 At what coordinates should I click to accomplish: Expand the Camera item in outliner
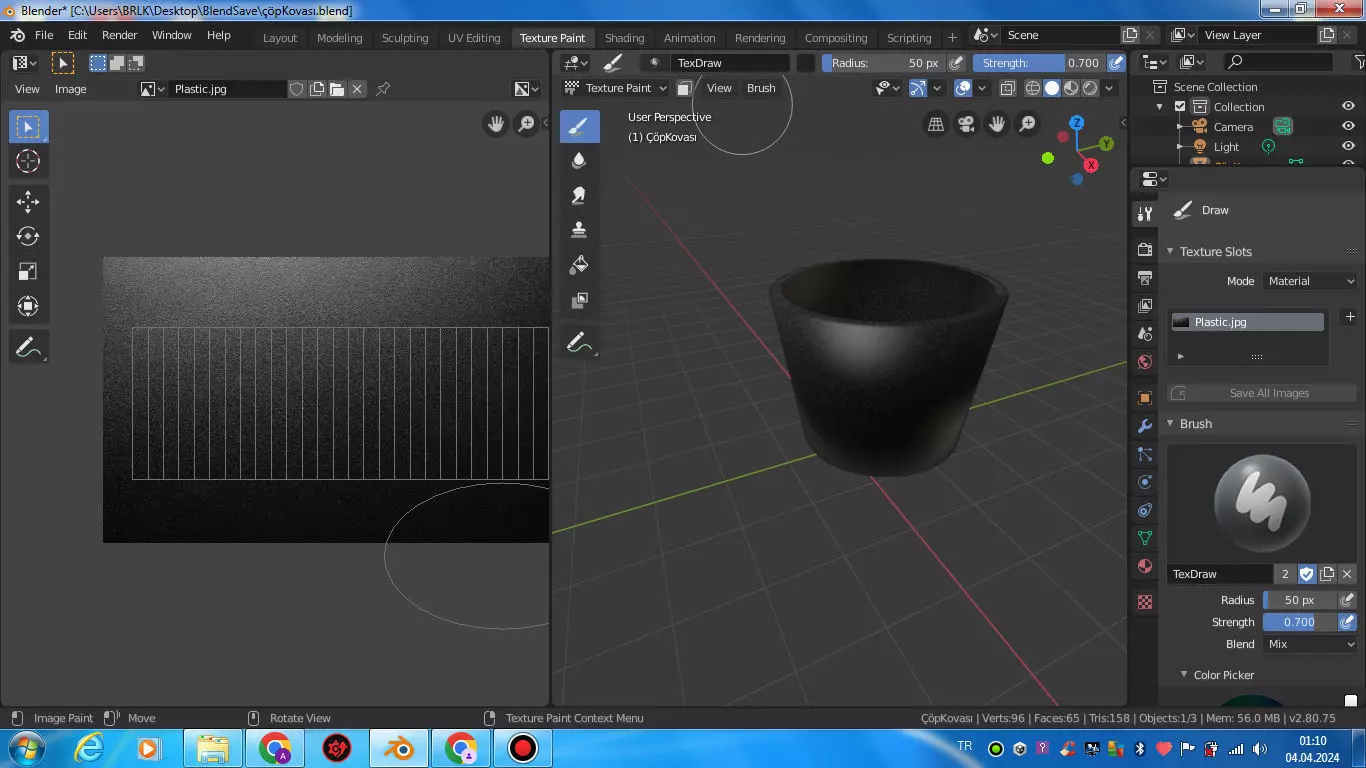pos(1179,127)
